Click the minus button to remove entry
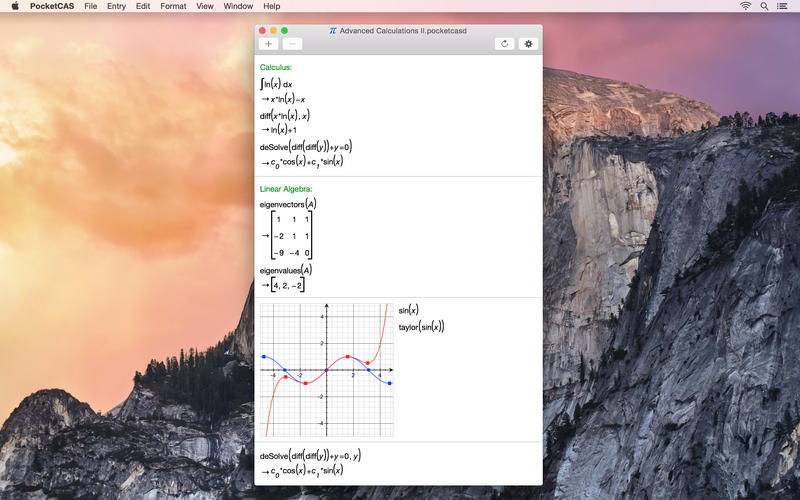800x500 pixels. 292,44
